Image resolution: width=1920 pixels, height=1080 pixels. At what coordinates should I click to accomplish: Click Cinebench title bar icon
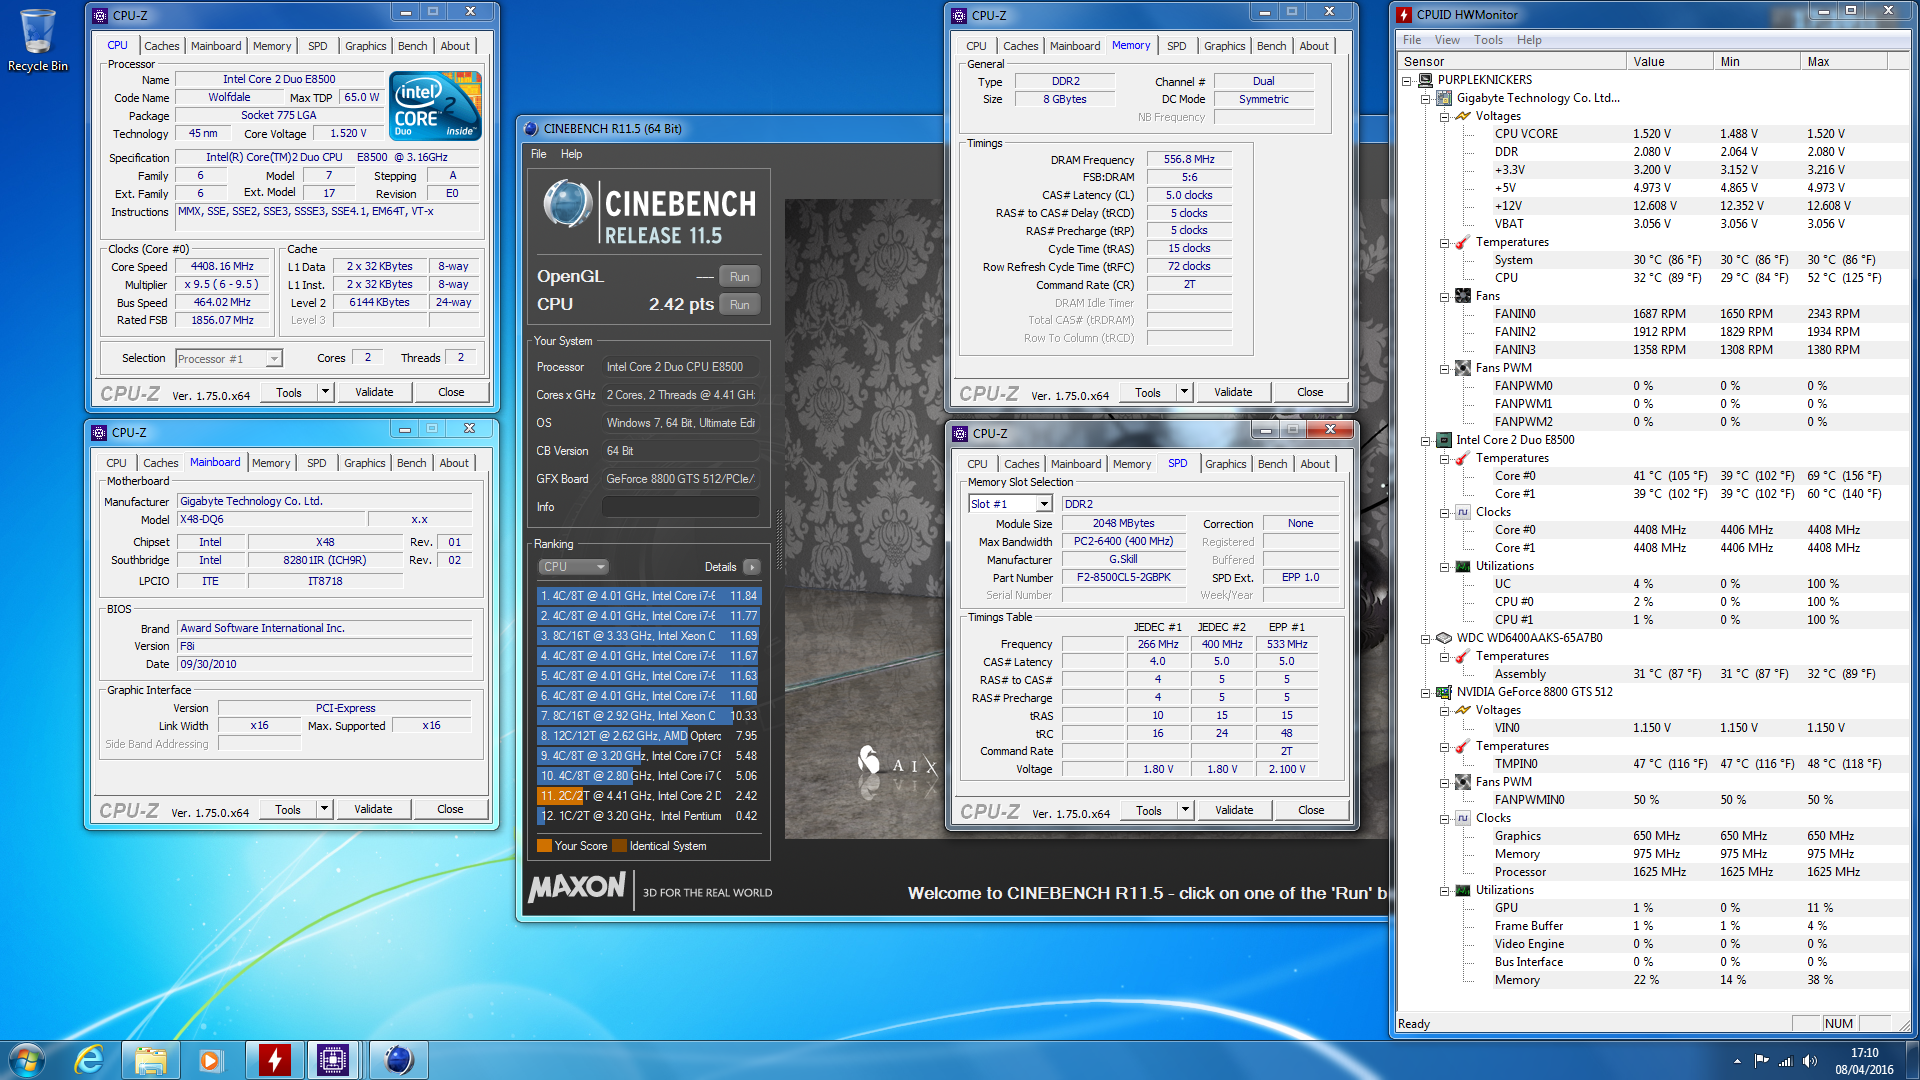pyautogui.click(x=531, y=128)
